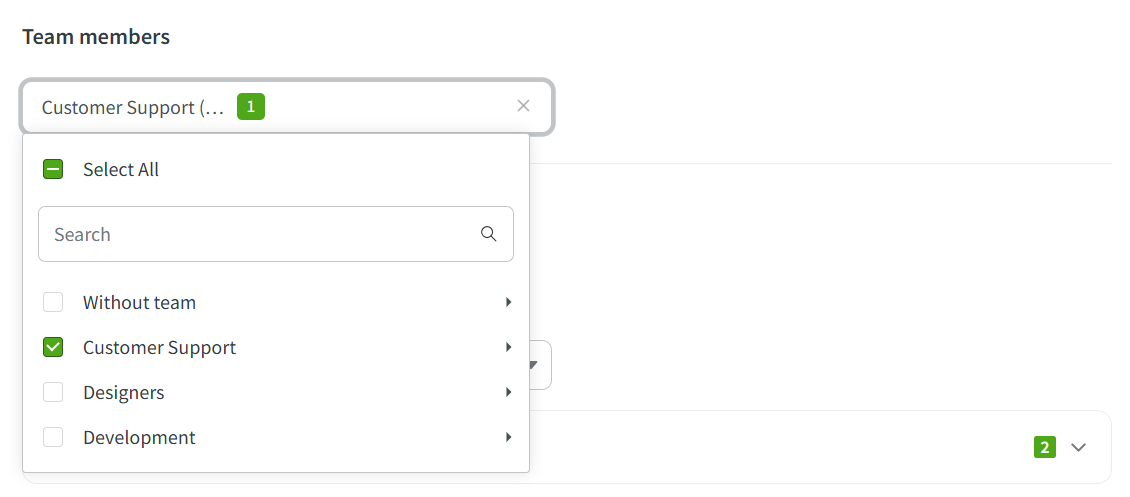Check the Development checkbox
Viewport: 1130px width, 497px height.
[x=53, y=438]
